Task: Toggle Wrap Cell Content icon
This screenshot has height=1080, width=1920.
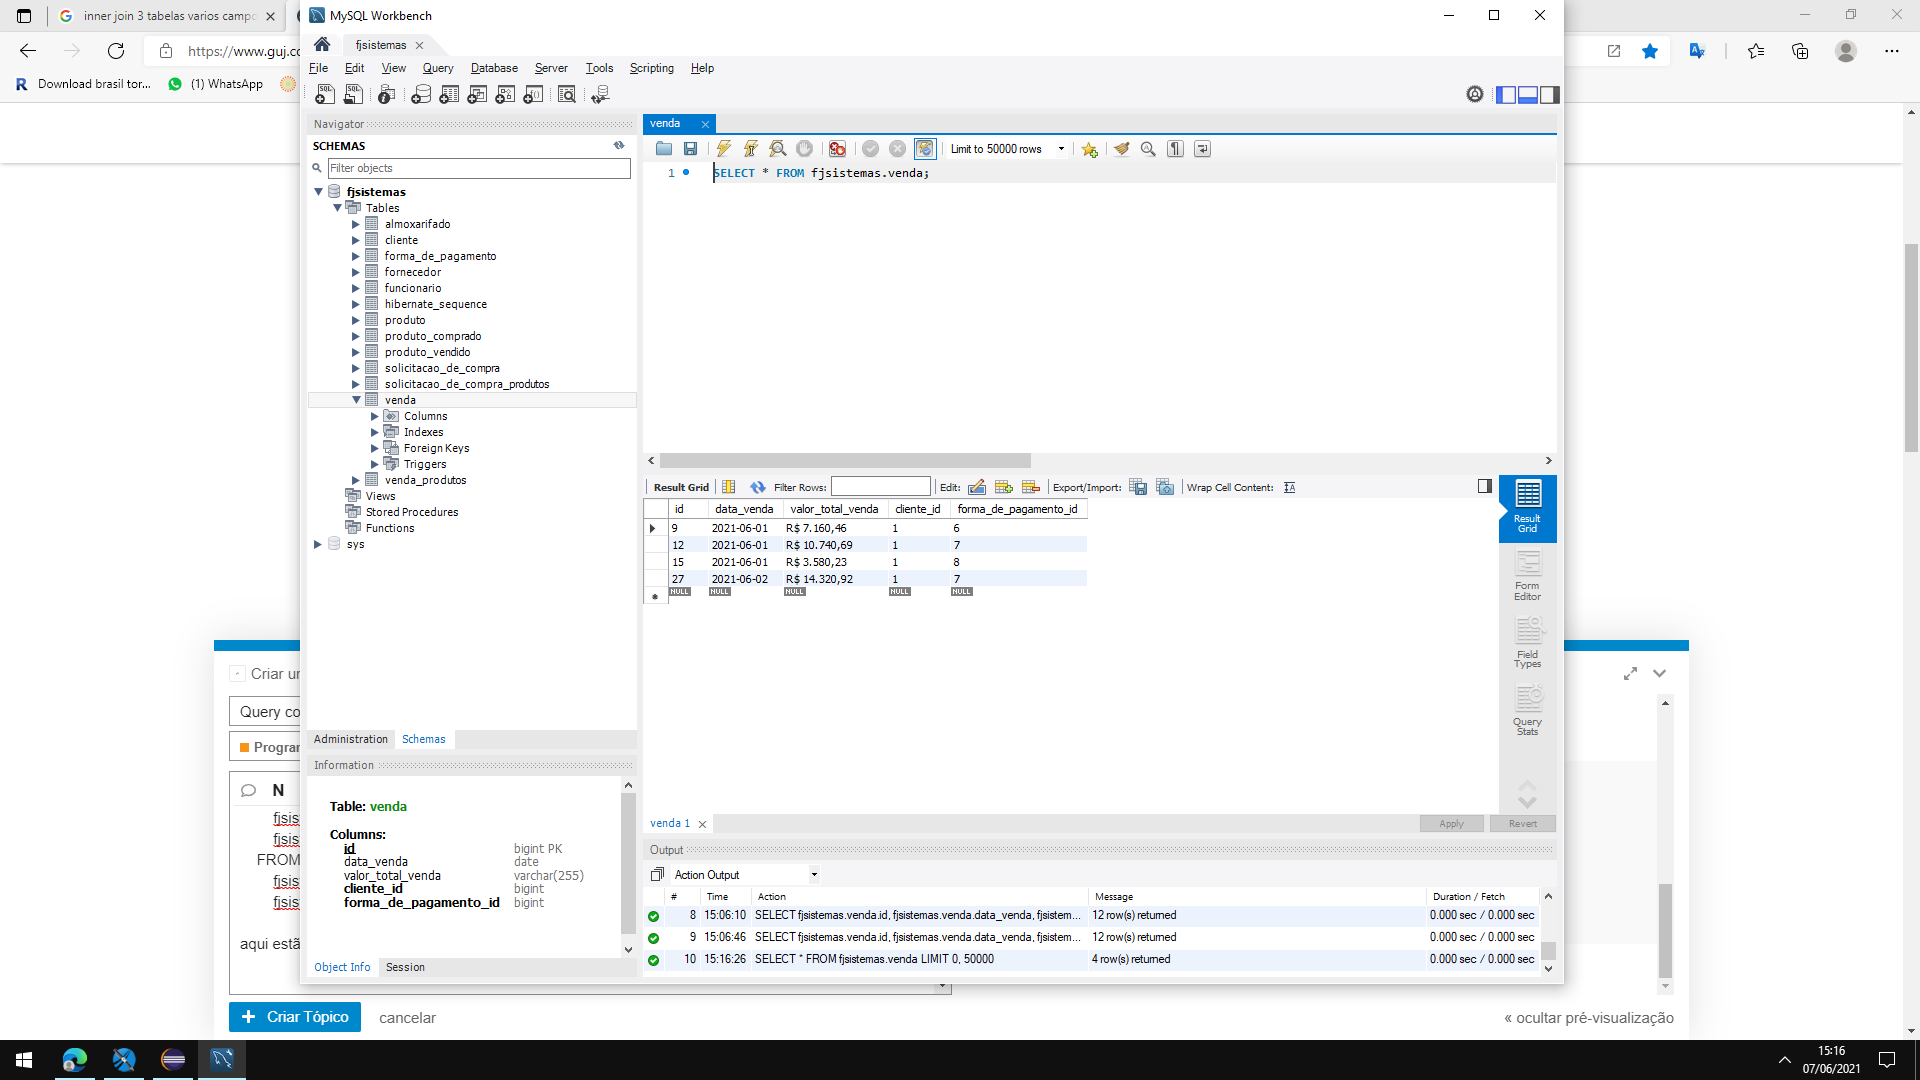Action: point(1290,487)
